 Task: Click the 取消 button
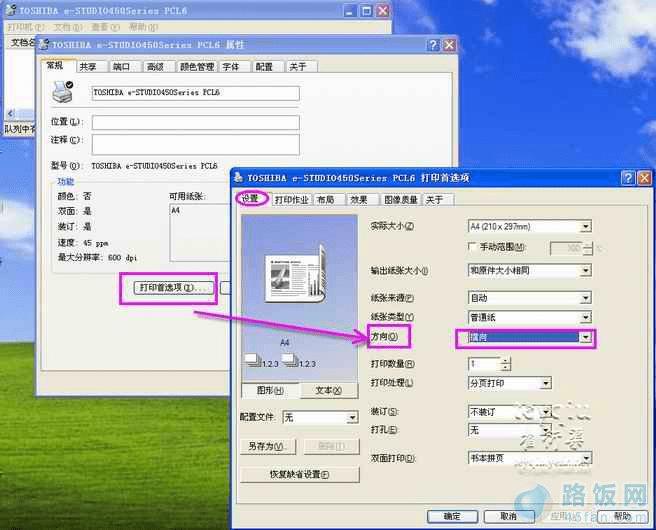click(x=509, y=517)
